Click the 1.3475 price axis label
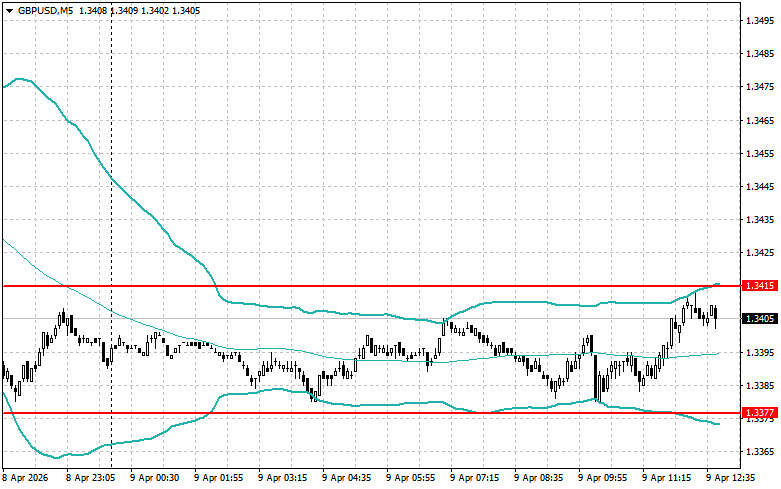 pyautogui.click(x=760, y=87)
